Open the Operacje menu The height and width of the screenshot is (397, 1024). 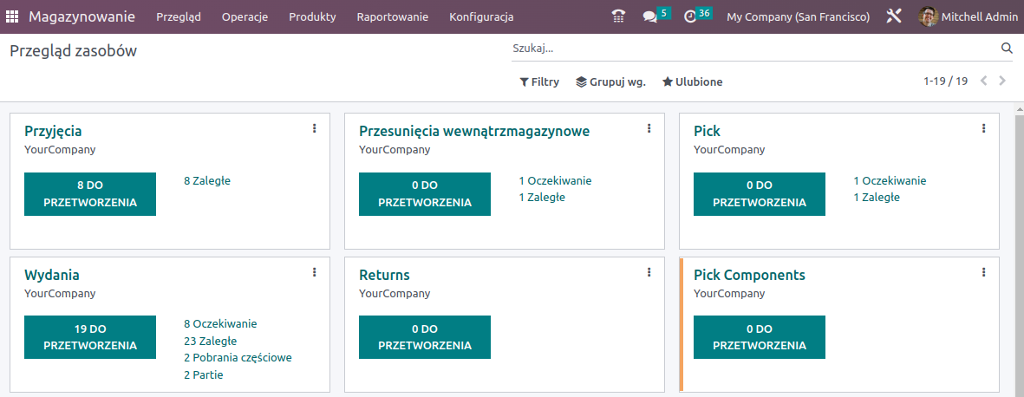[245, 17]
